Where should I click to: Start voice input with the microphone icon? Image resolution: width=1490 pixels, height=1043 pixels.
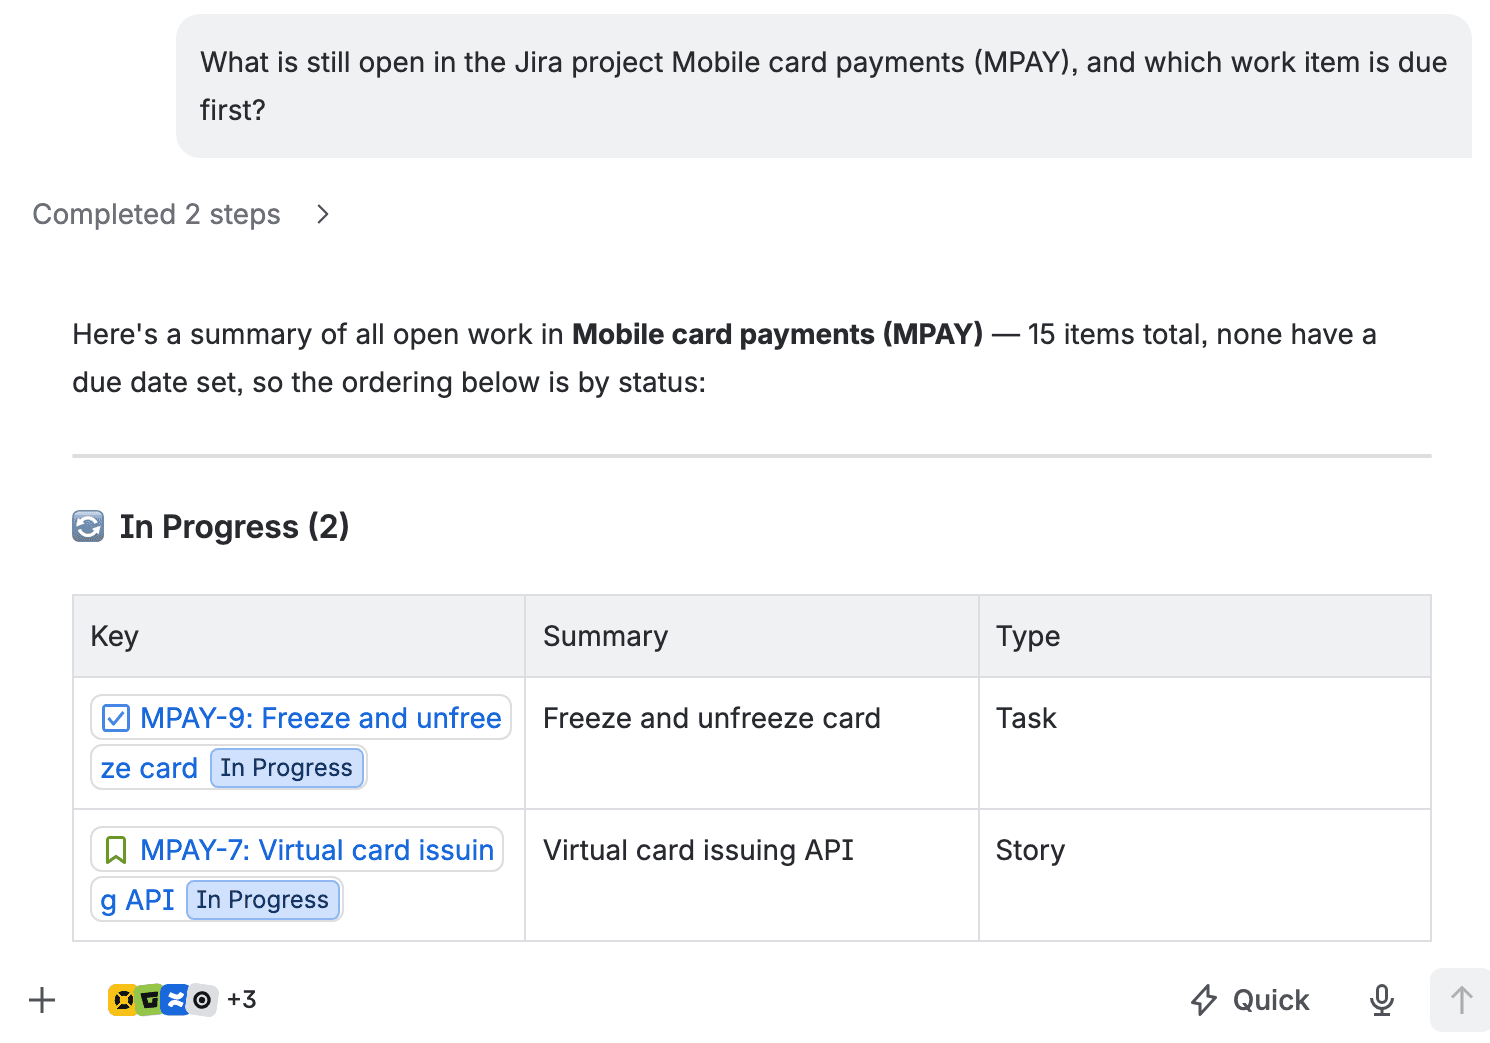tap(1382, 1000)
